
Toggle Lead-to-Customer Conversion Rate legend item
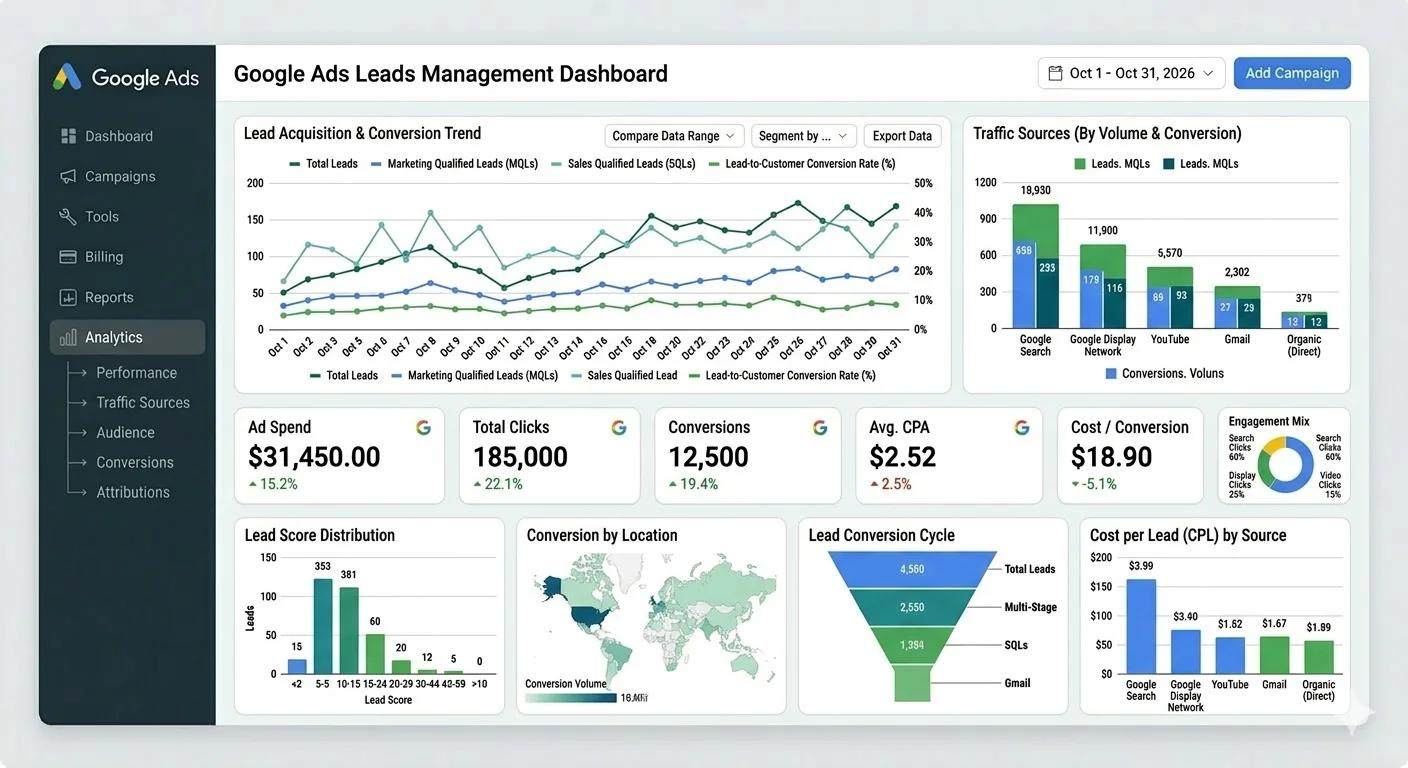pos(801,164)
